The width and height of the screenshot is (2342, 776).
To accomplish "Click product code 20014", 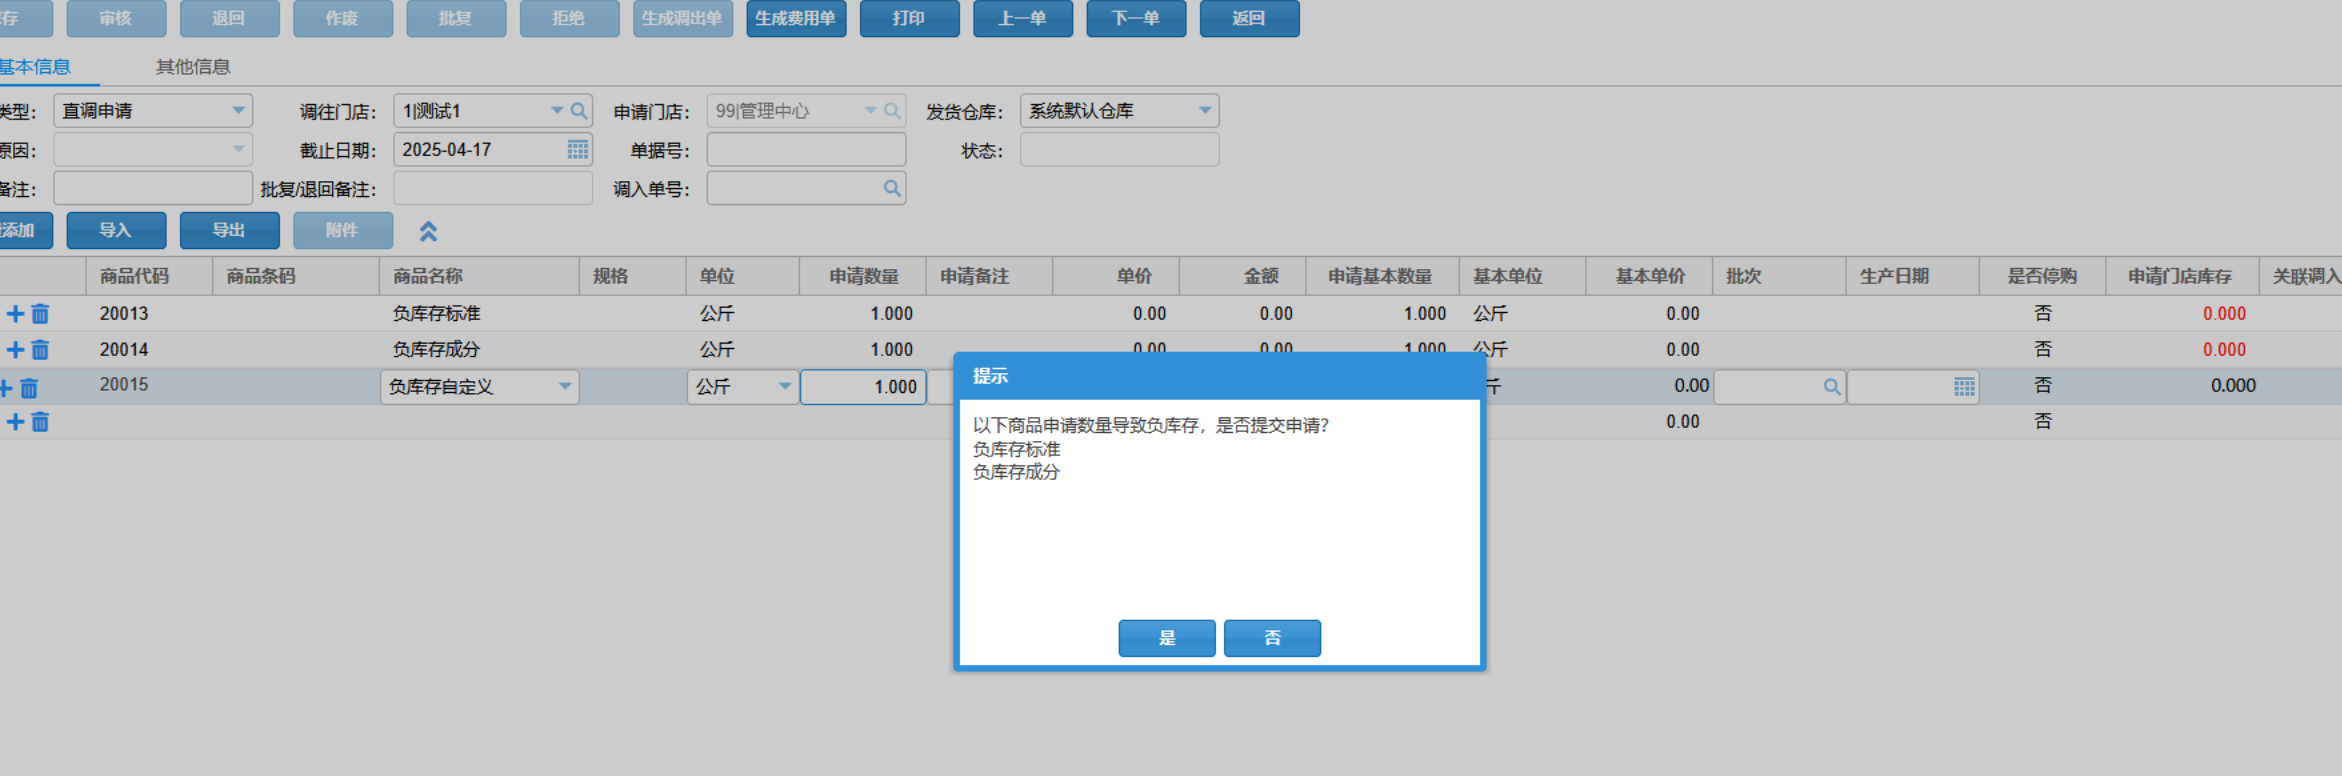I will tap(124, 350).
